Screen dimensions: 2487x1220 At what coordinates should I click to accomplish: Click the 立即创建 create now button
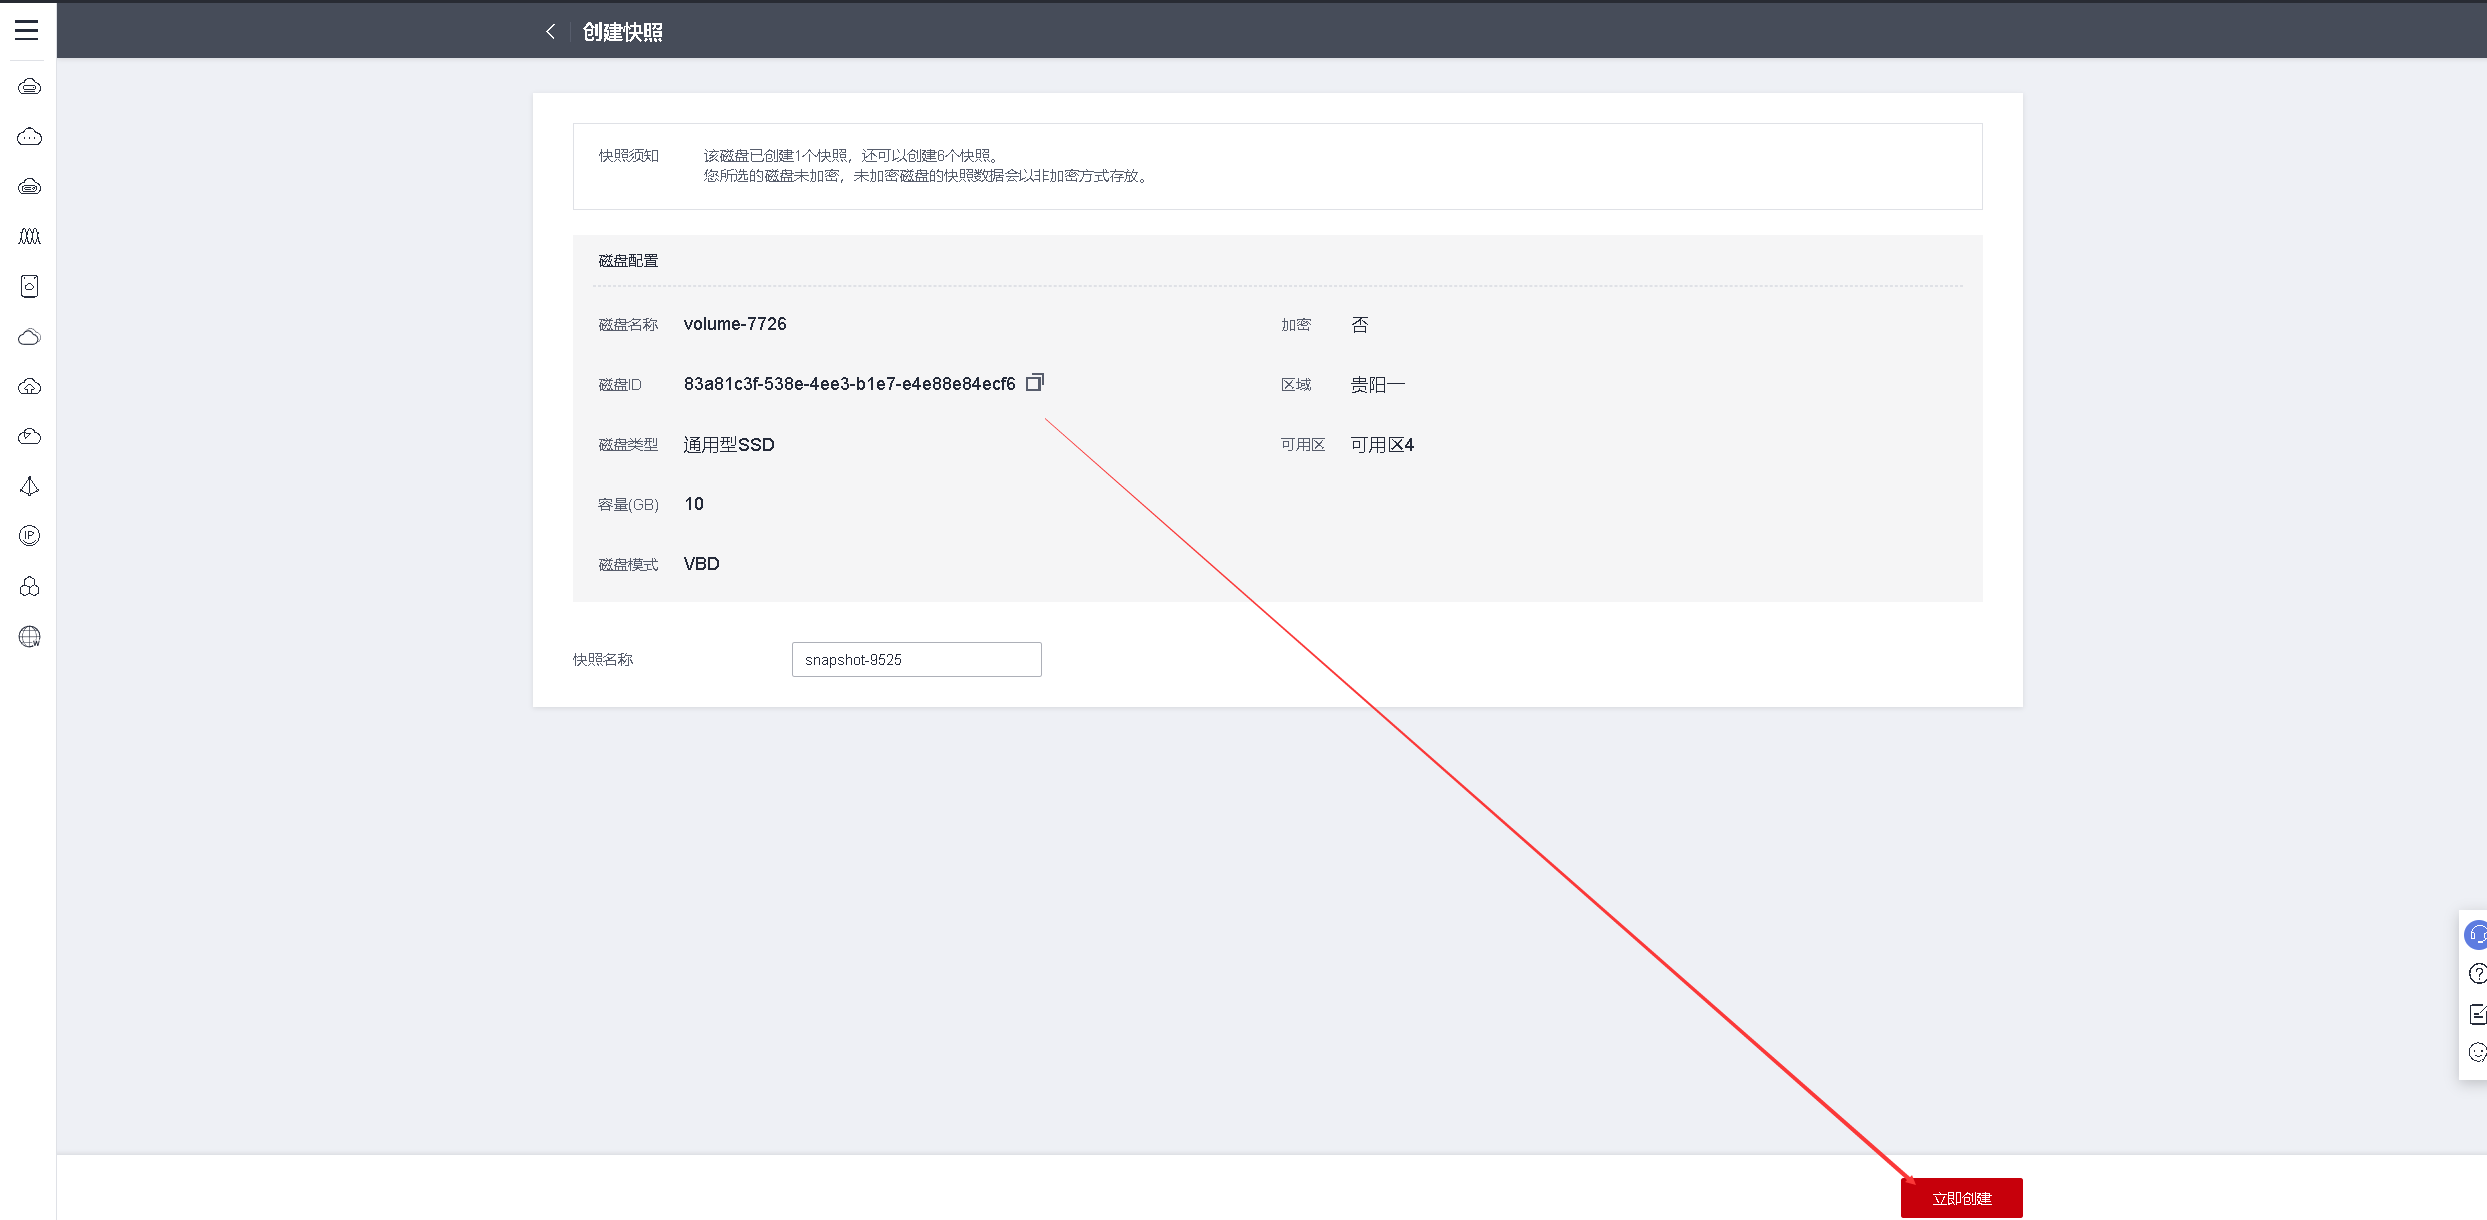click(1961, 1198)
